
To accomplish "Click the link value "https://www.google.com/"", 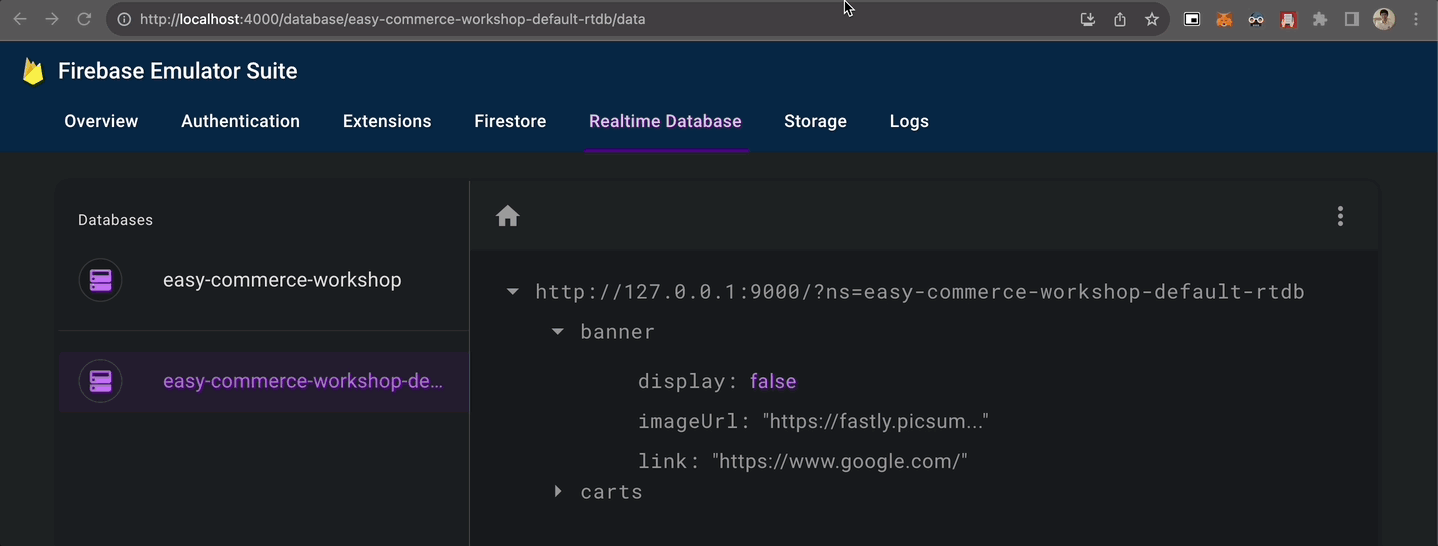I will click(840, 461).
